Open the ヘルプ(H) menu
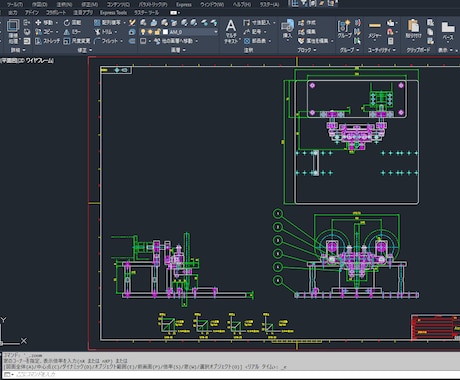460x380 pixels. pos(242,5)
